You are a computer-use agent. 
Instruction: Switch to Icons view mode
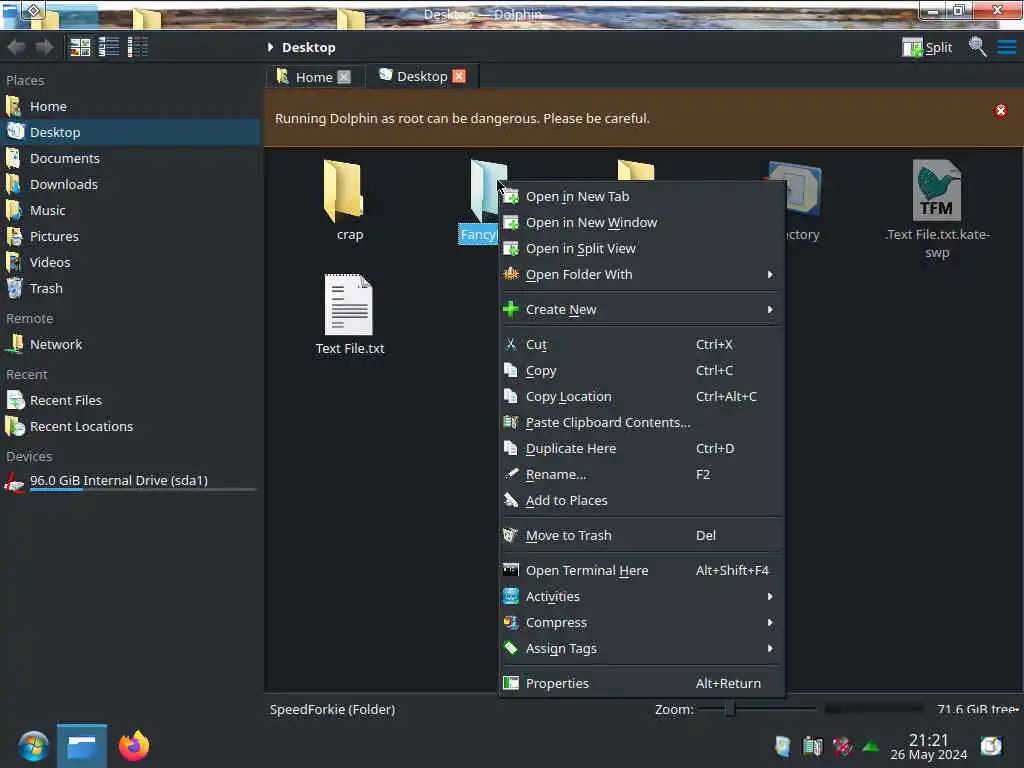pos(80,47)
